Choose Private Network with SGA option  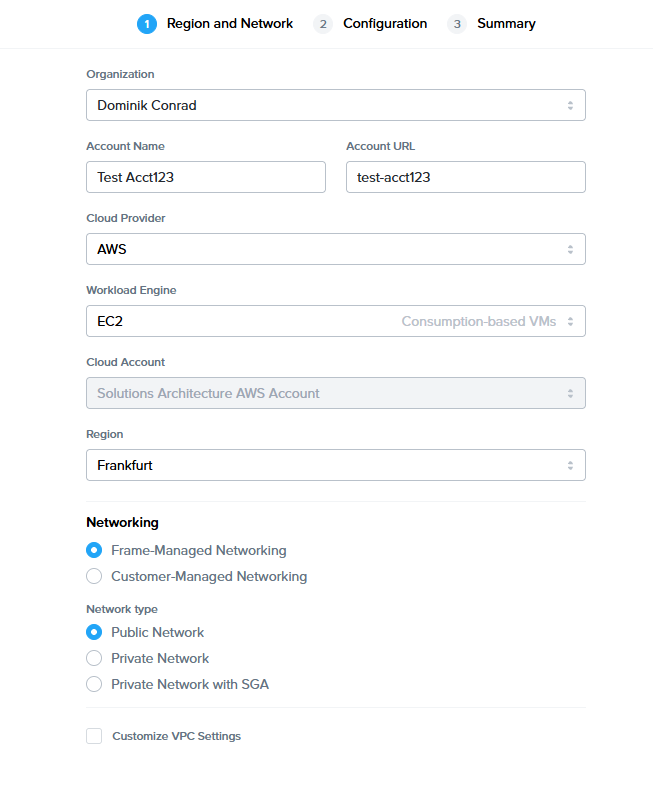coord(94,684)
